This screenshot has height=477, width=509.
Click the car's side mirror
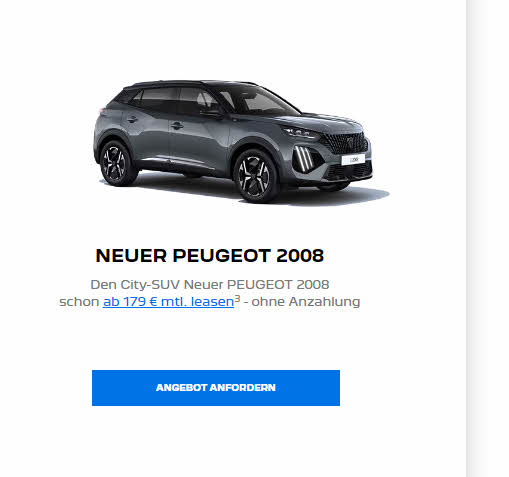(x=211, y=113)
